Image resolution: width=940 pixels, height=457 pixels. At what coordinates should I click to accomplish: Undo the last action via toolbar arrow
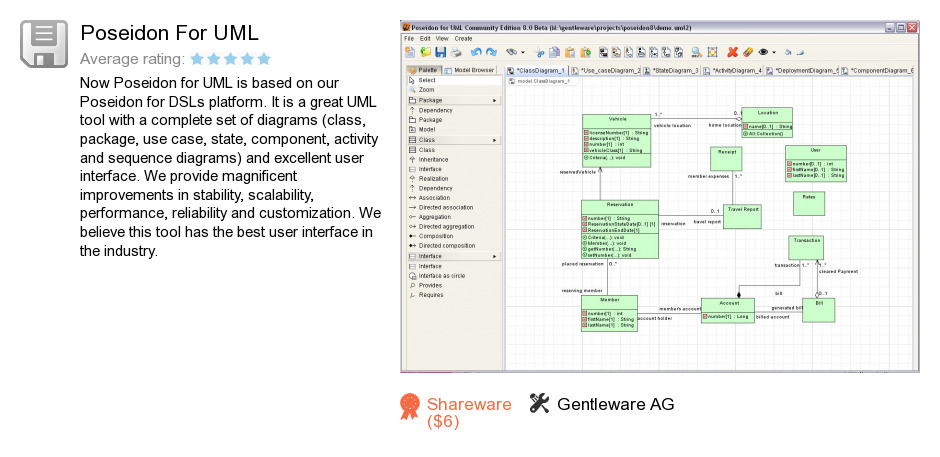point(476,52)
